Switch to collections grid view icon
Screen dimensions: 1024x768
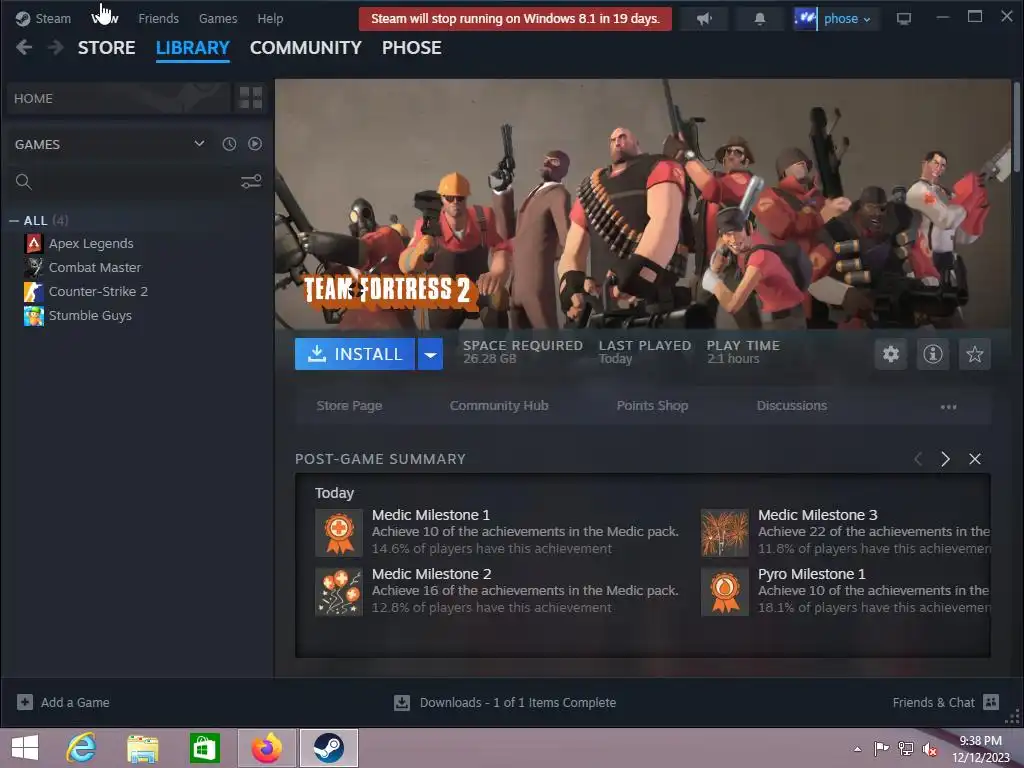[x=251, y=98]
